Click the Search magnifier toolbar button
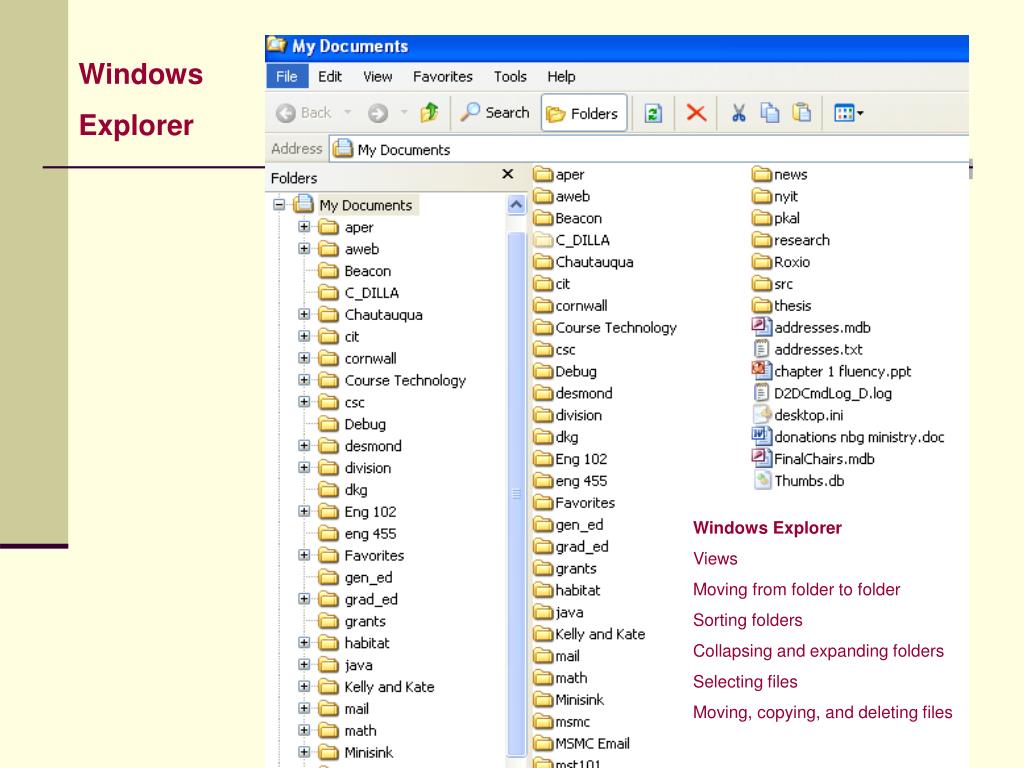1024x768 pixels. tap(495, 112)
